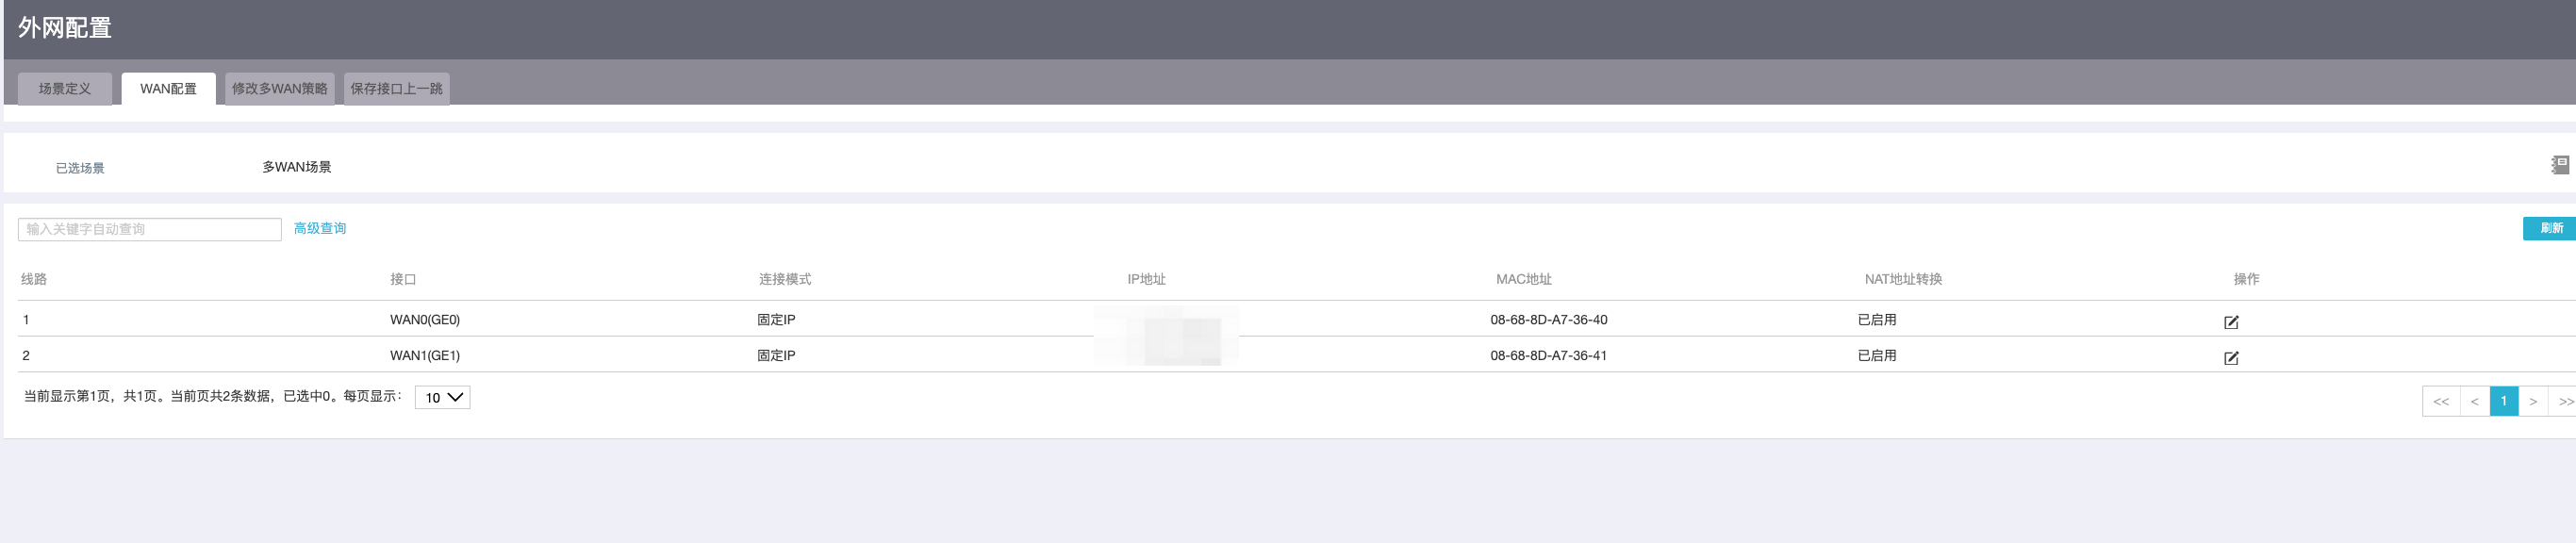Open the 修改多WAN策略 tab
The height and width of the screenshot is (543, 2576).
pyautogui.click(x=280, y=89)
